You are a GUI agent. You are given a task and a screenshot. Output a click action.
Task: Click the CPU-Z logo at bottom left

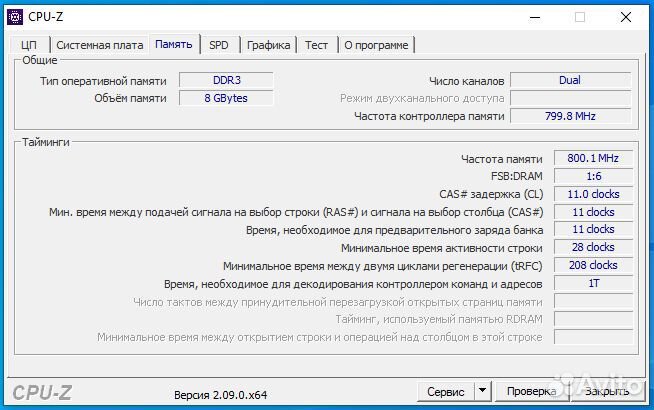tap(42, 393)
